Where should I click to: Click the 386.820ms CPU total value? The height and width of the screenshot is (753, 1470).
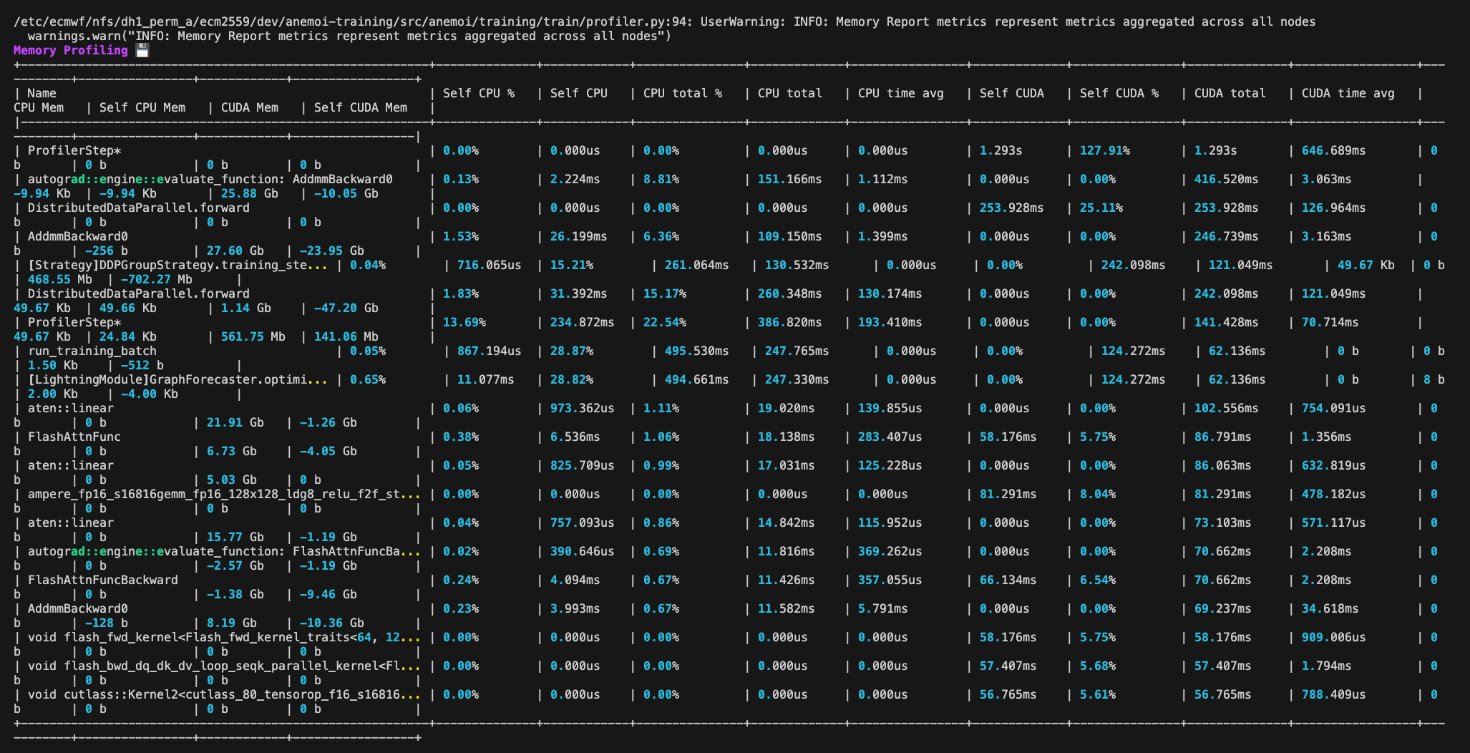pos(791,323)
